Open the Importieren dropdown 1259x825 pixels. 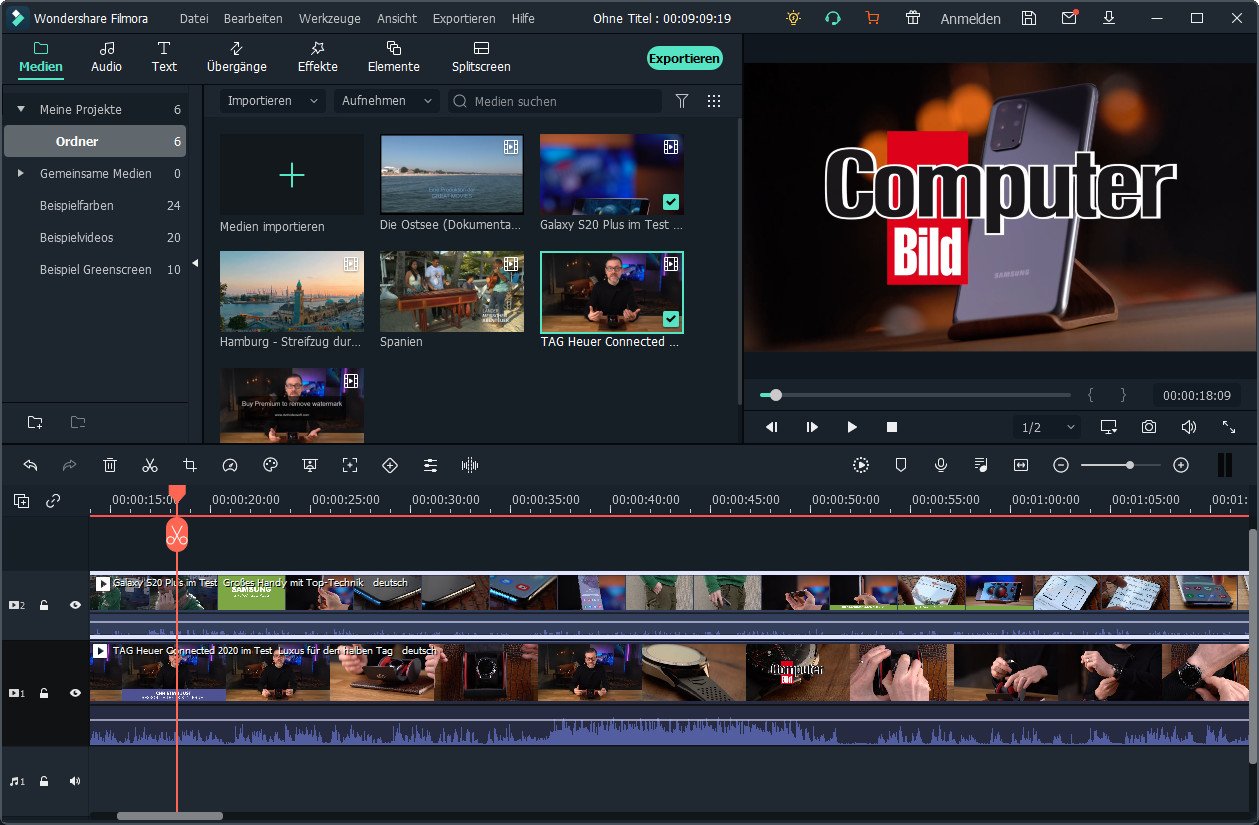click(x=272, y=101)
